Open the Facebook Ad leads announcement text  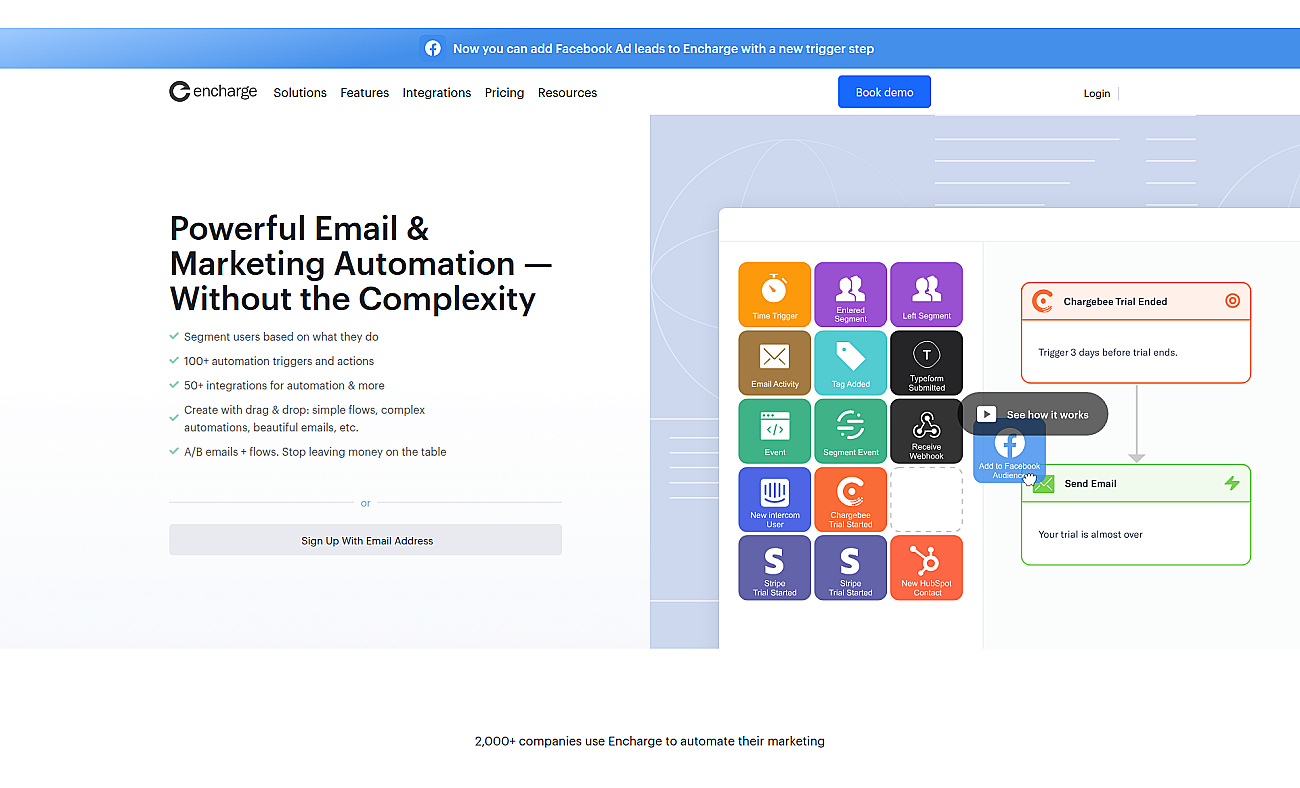663,48
